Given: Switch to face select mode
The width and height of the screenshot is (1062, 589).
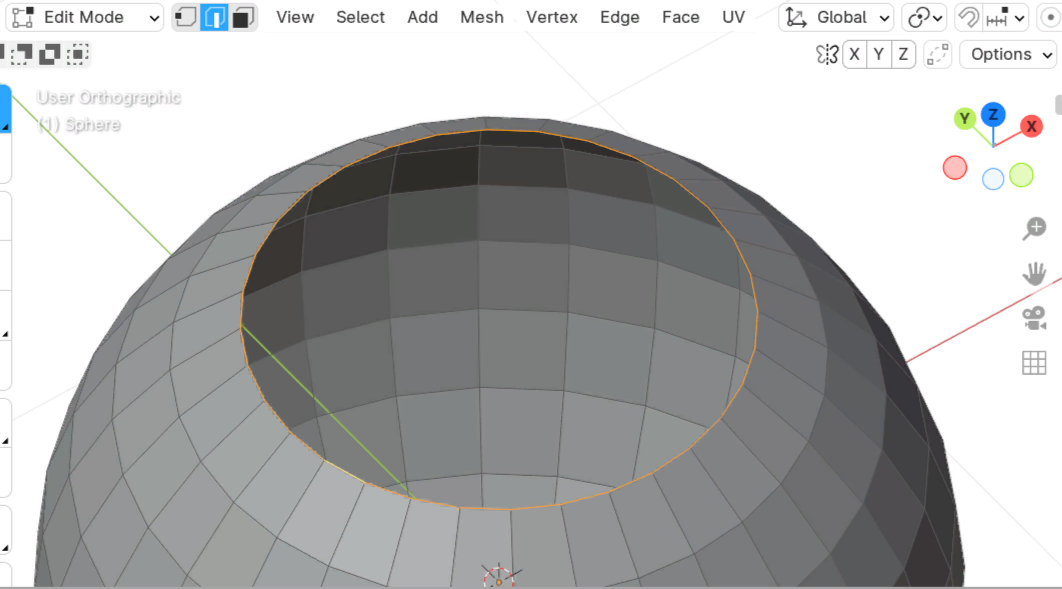Looking at the screenshot, I should tap(242, 17).
